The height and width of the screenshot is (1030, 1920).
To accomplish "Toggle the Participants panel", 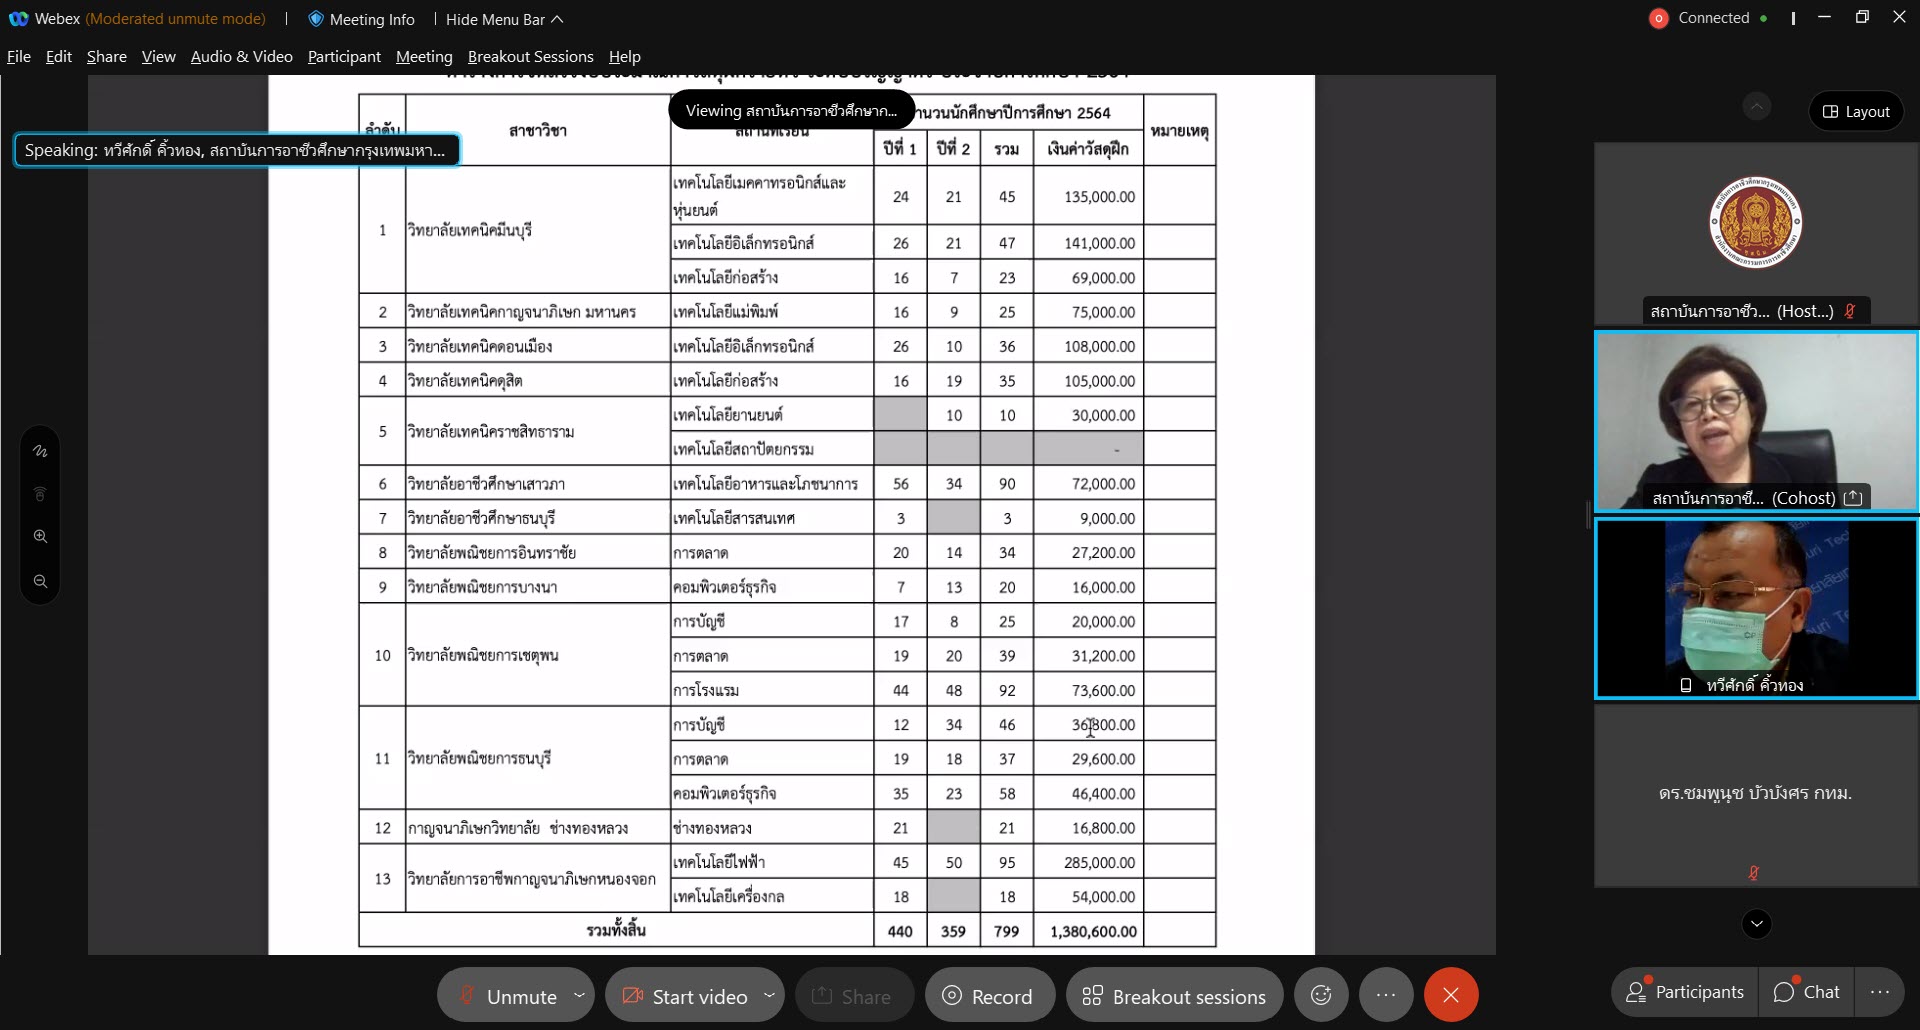I will tap(1685, 992).
